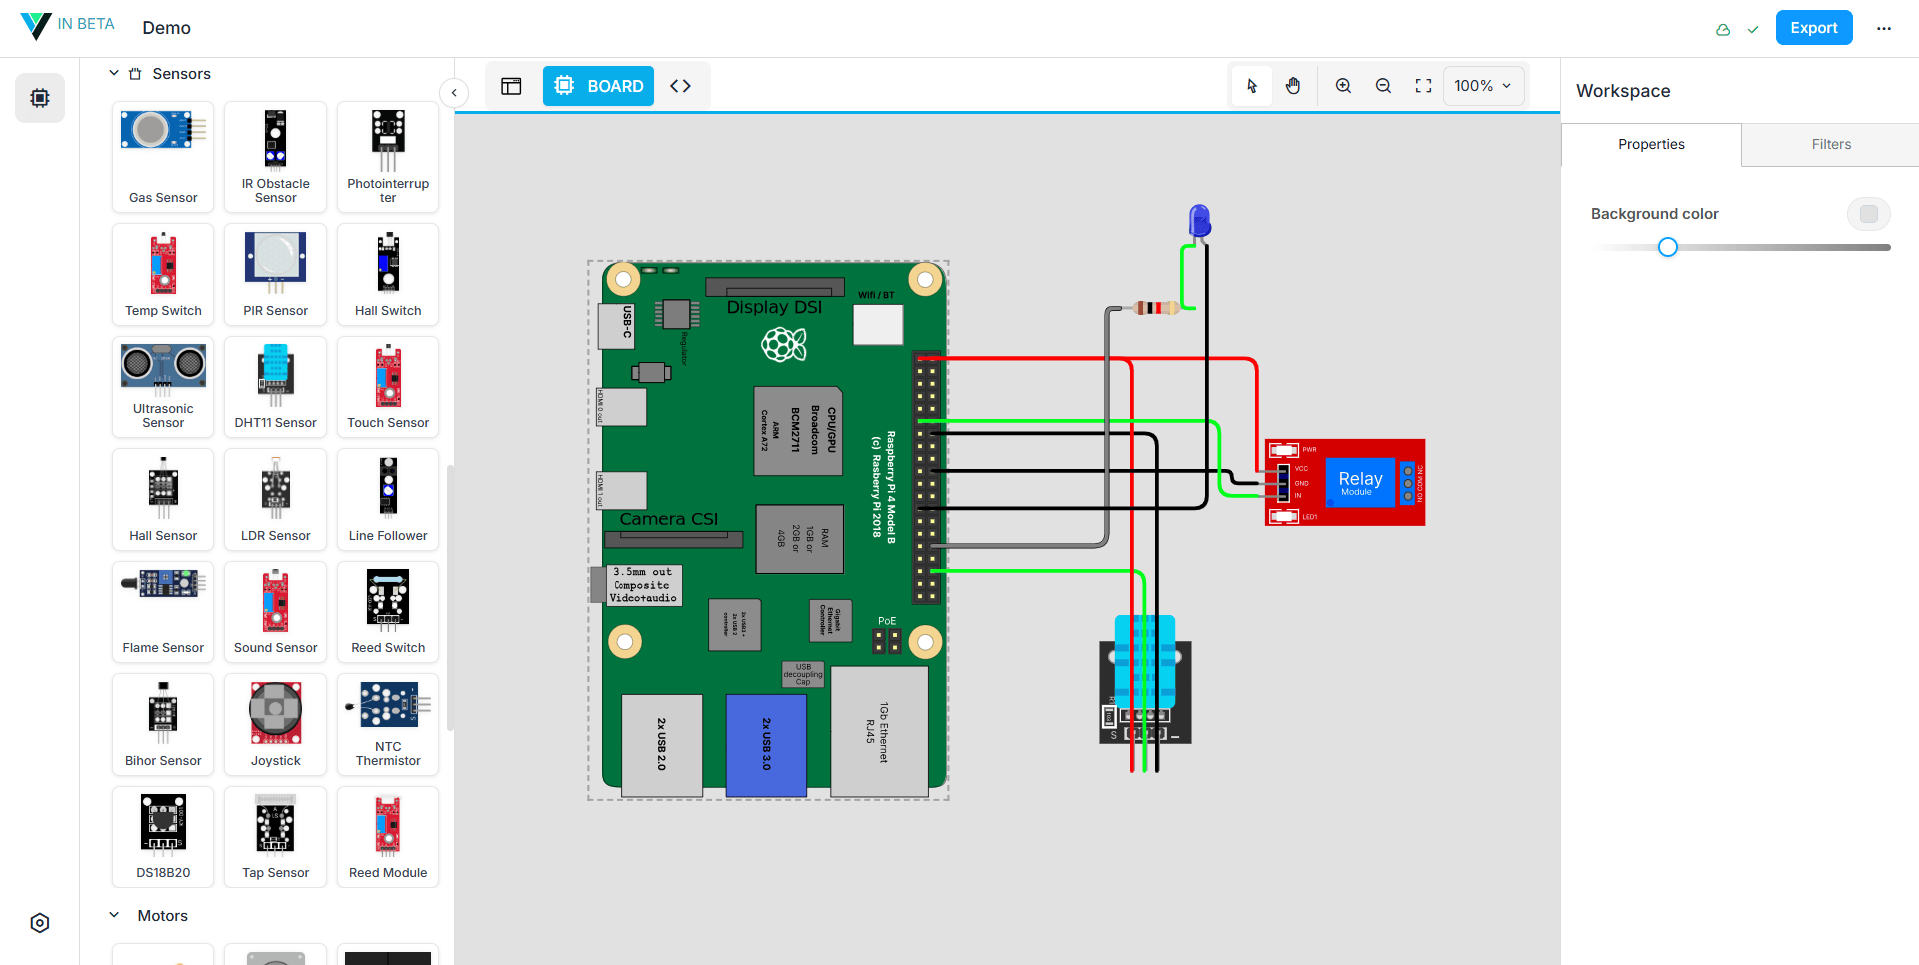Choose the Temp Switch component
1919x965 pixels.
coord(163,274)
